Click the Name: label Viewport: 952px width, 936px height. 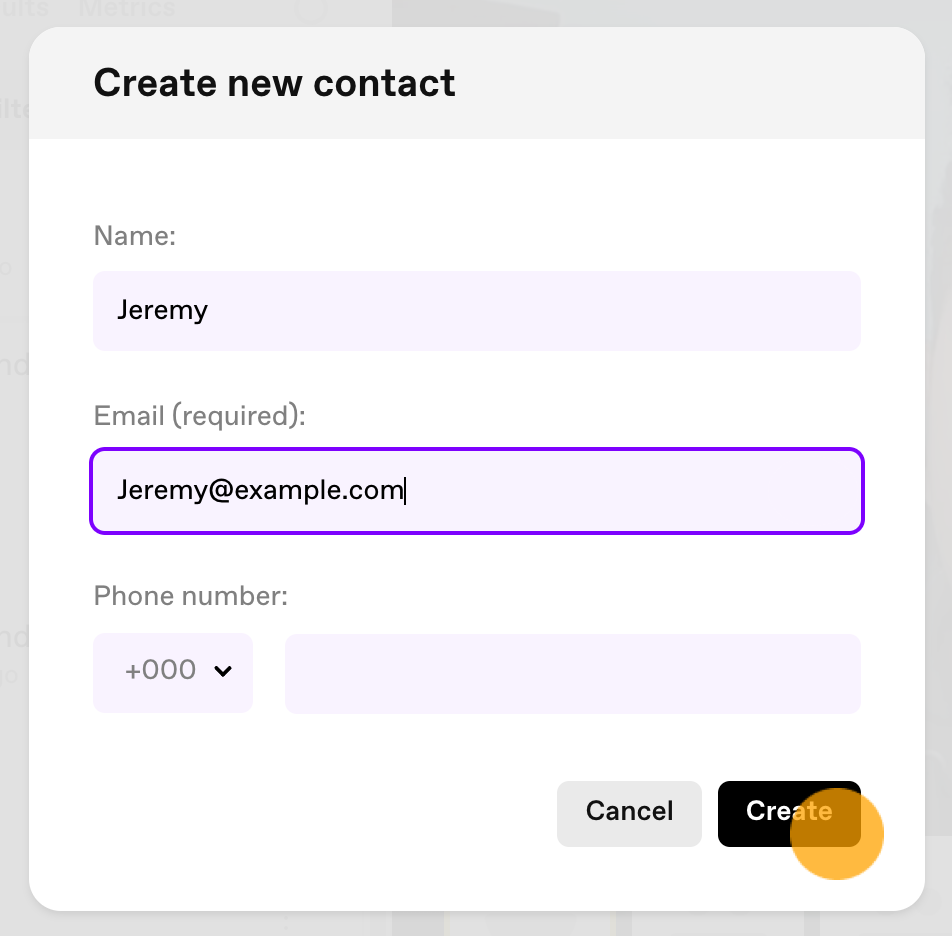click(135, 236)
